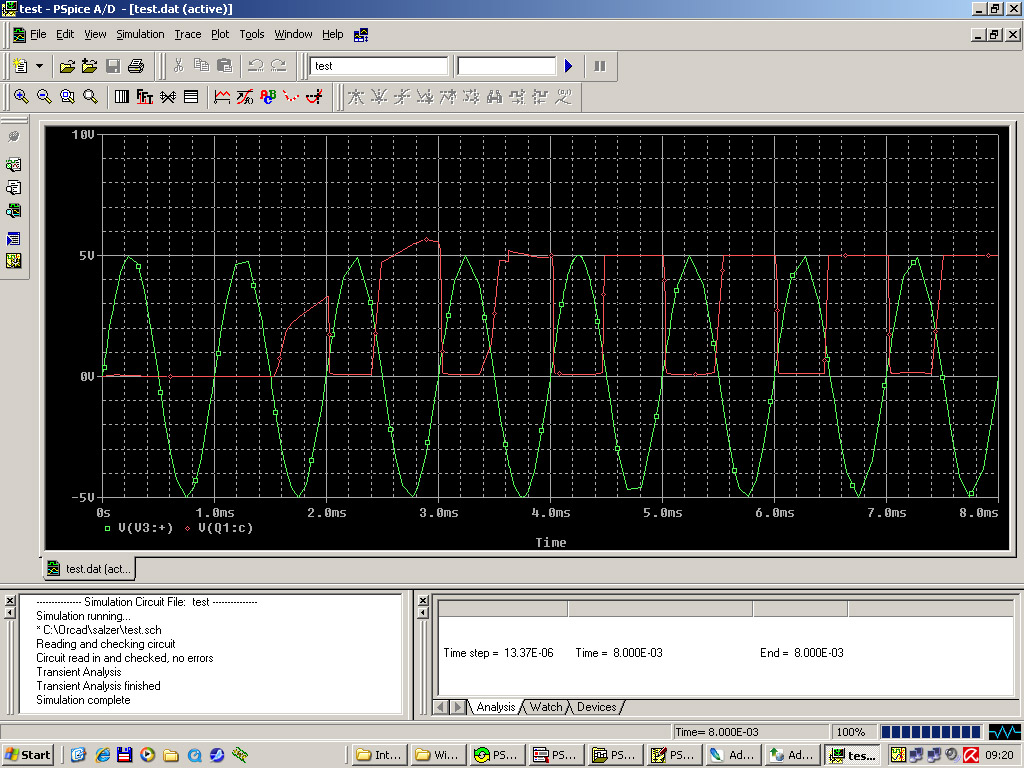
Task: Toggle the FFT Fourier icon
Action: [144, 97]
